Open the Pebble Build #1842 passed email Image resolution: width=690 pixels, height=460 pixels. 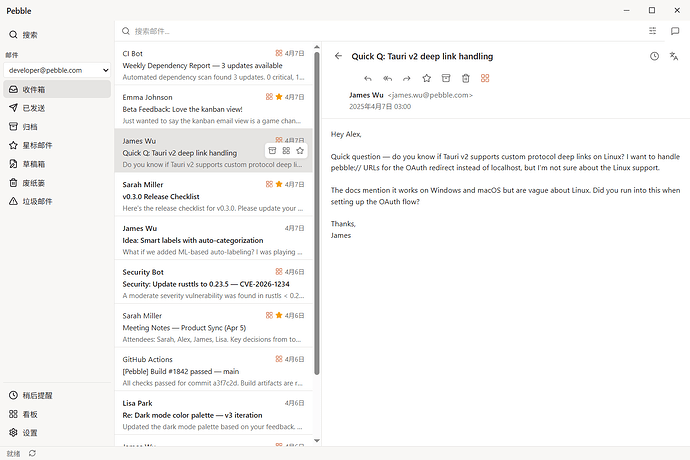[213, 369]
